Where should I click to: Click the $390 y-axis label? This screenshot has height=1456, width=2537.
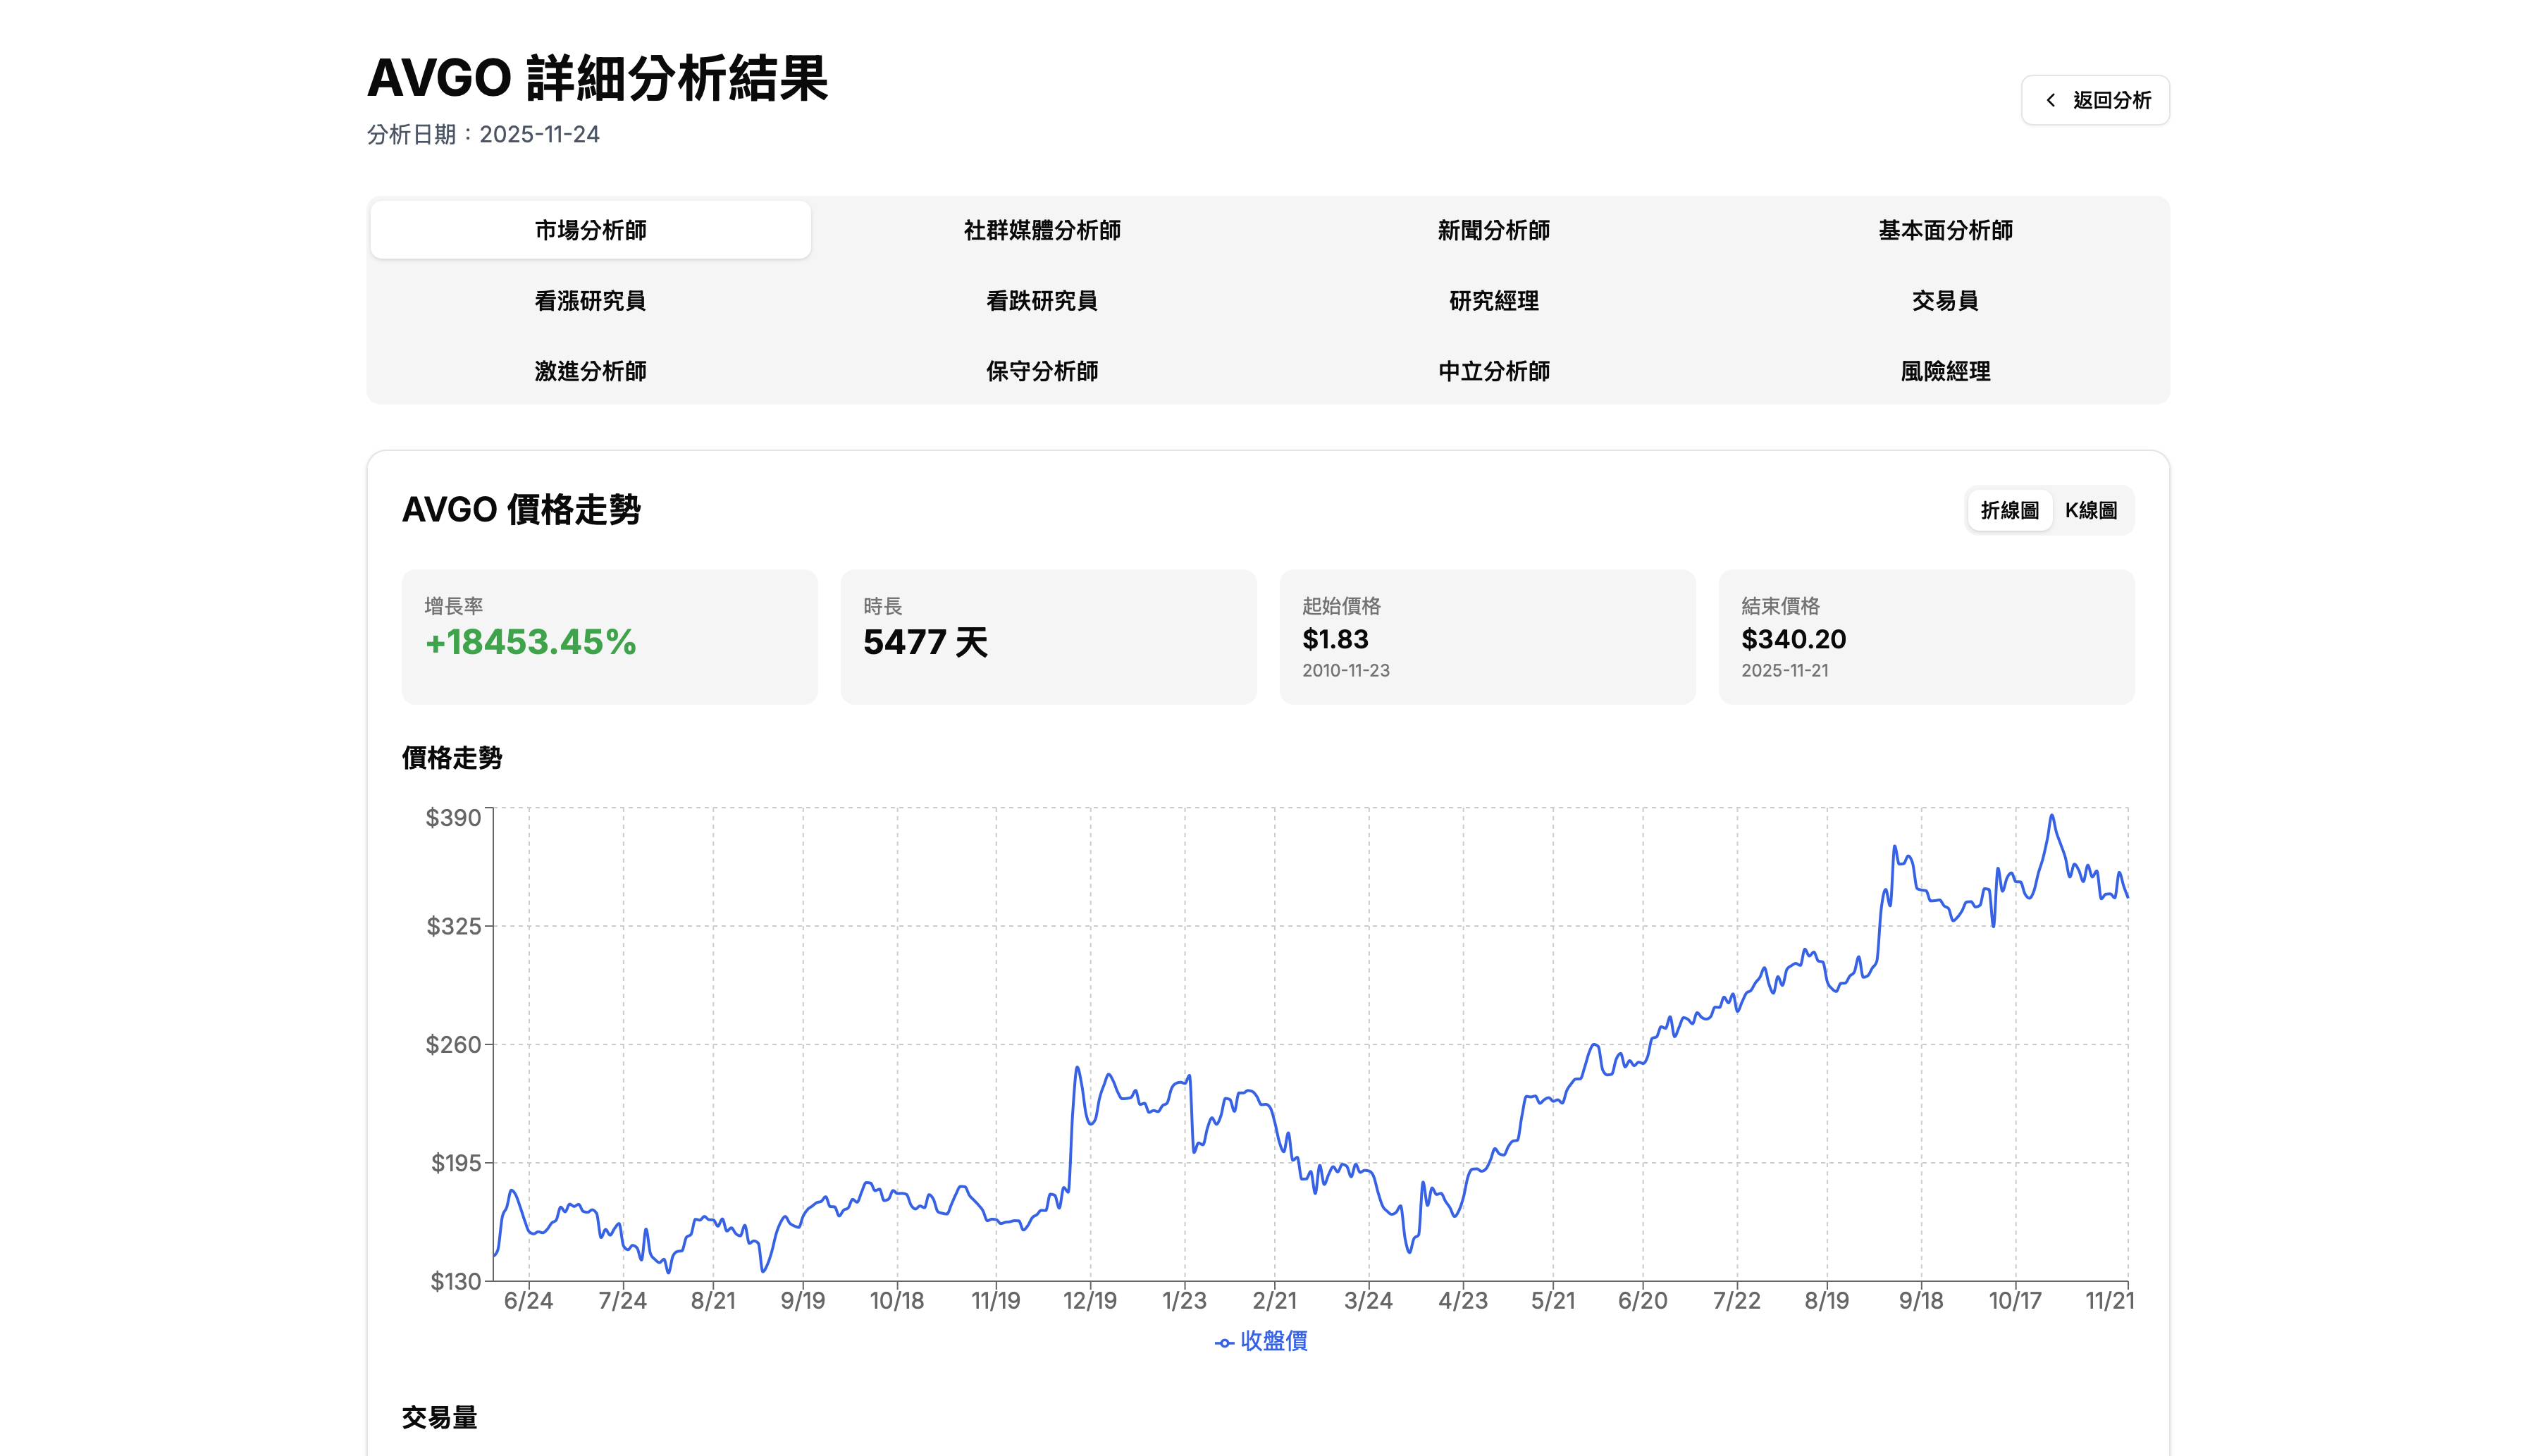click(454, 818)
